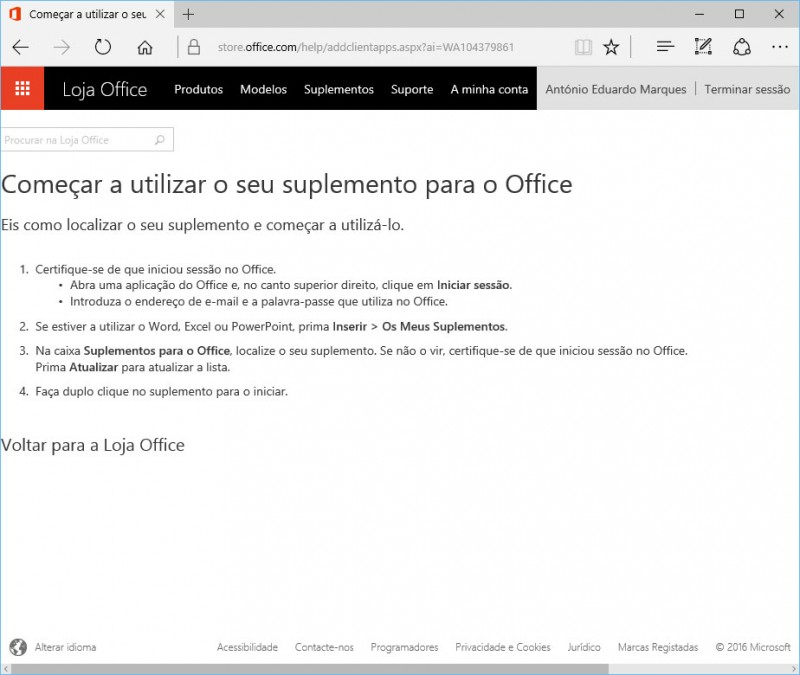800x675 pixels.
Task: Open the Hub panel icon
Action: click(664, 46)
